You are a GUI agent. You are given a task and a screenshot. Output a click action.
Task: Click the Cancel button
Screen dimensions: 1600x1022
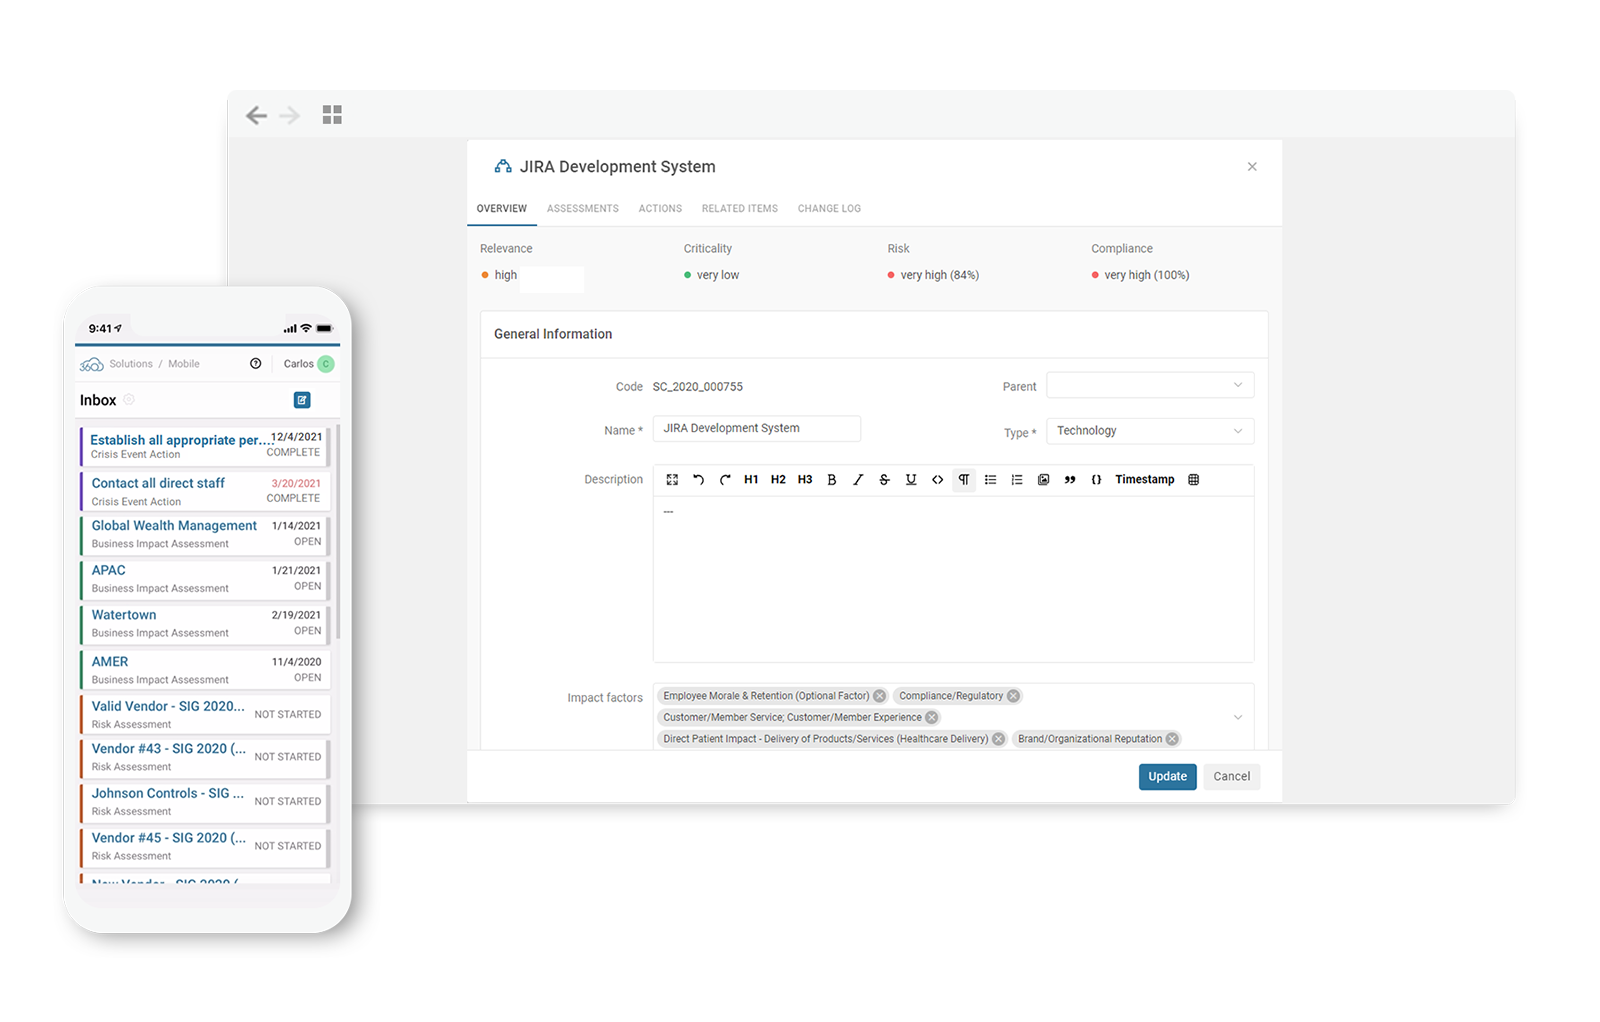(x=1232, y=777)
